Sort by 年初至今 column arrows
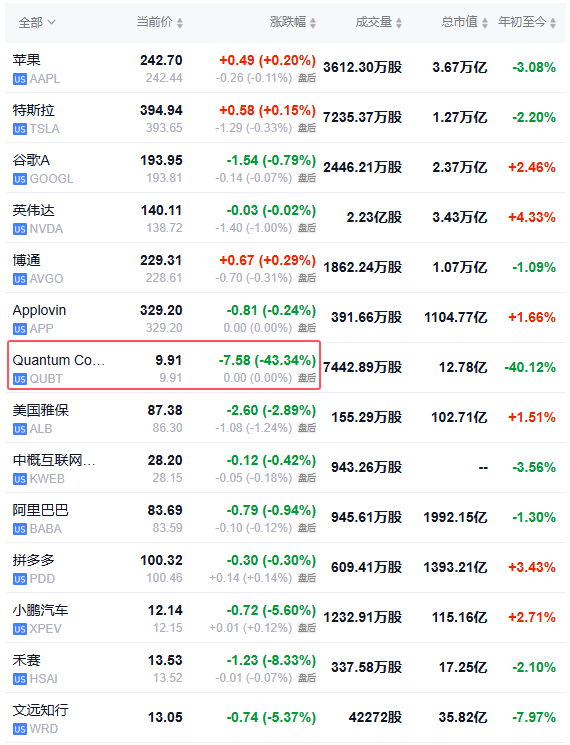This screenshot has height=745, width=570. (552, 22)
